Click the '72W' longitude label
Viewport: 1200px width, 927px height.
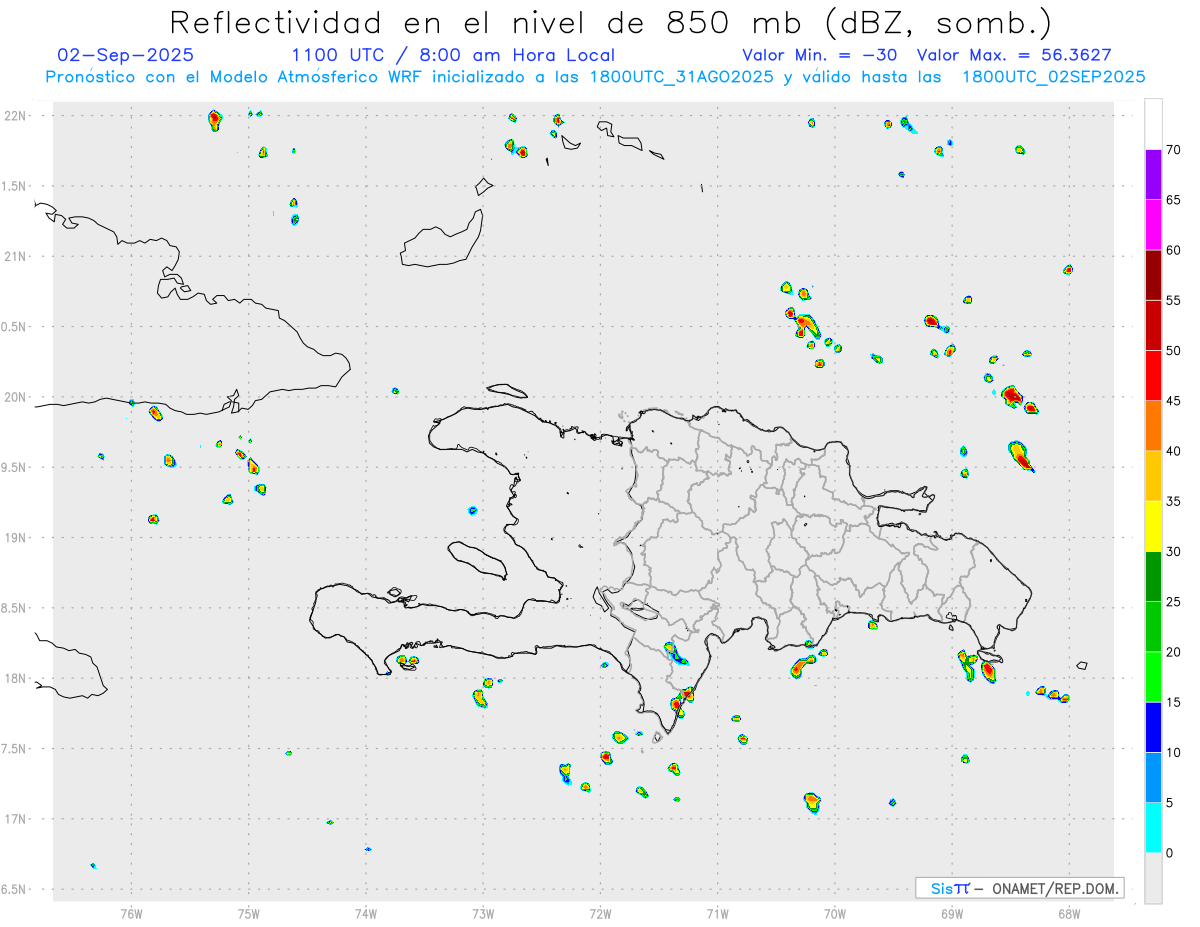(x=600, y=913)
